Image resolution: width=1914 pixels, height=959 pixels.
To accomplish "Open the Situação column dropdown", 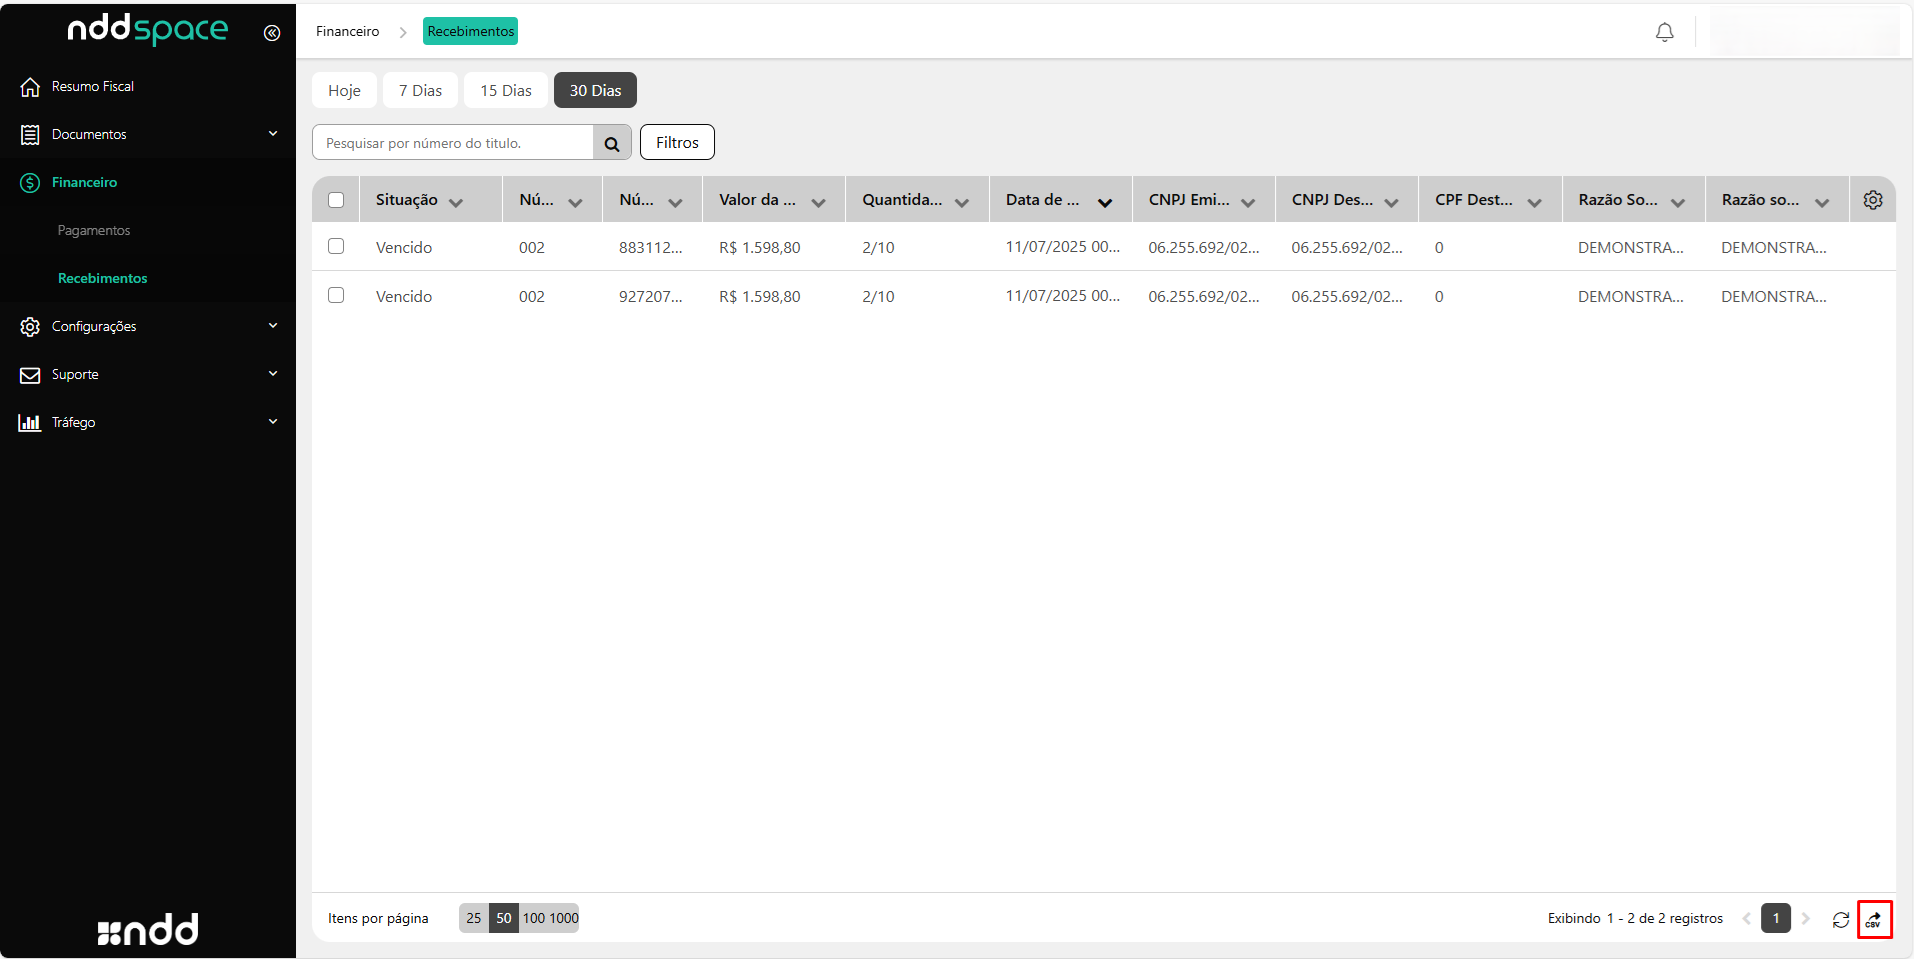I will tap(456, 202).
